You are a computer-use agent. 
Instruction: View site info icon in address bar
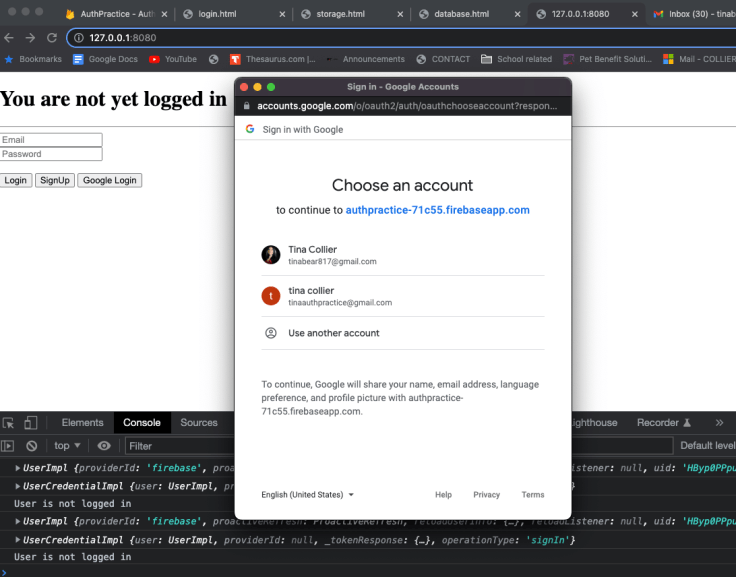[x=79, y=38]
